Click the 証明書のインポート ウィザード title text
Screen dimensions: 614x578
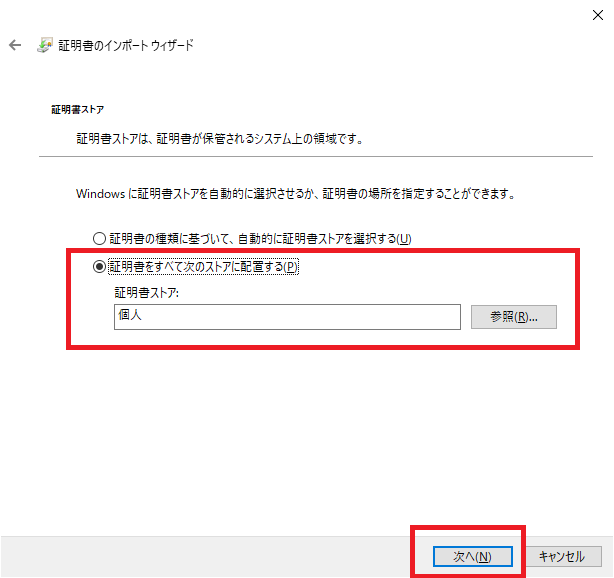point(126,45)
